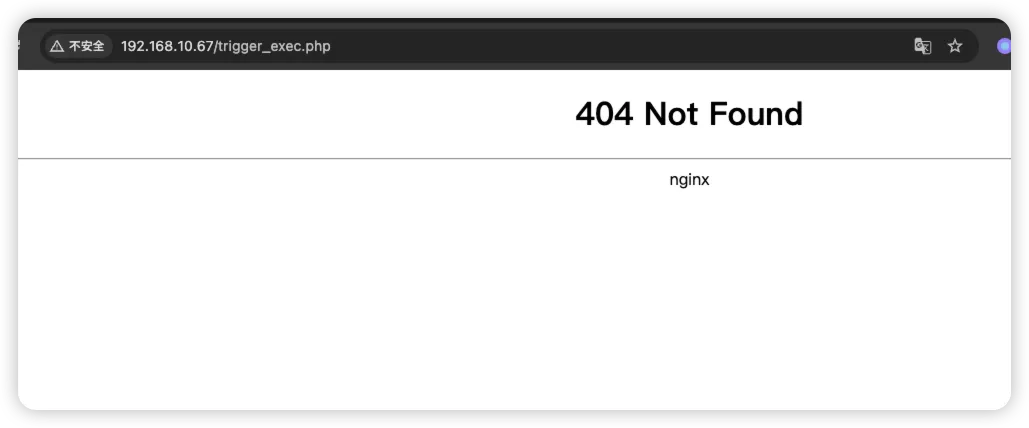This screenshot has height=428, width=1029.
Task: Click the partially visible reload icon at the left edge of the toolbar
Action: (20, 45)
